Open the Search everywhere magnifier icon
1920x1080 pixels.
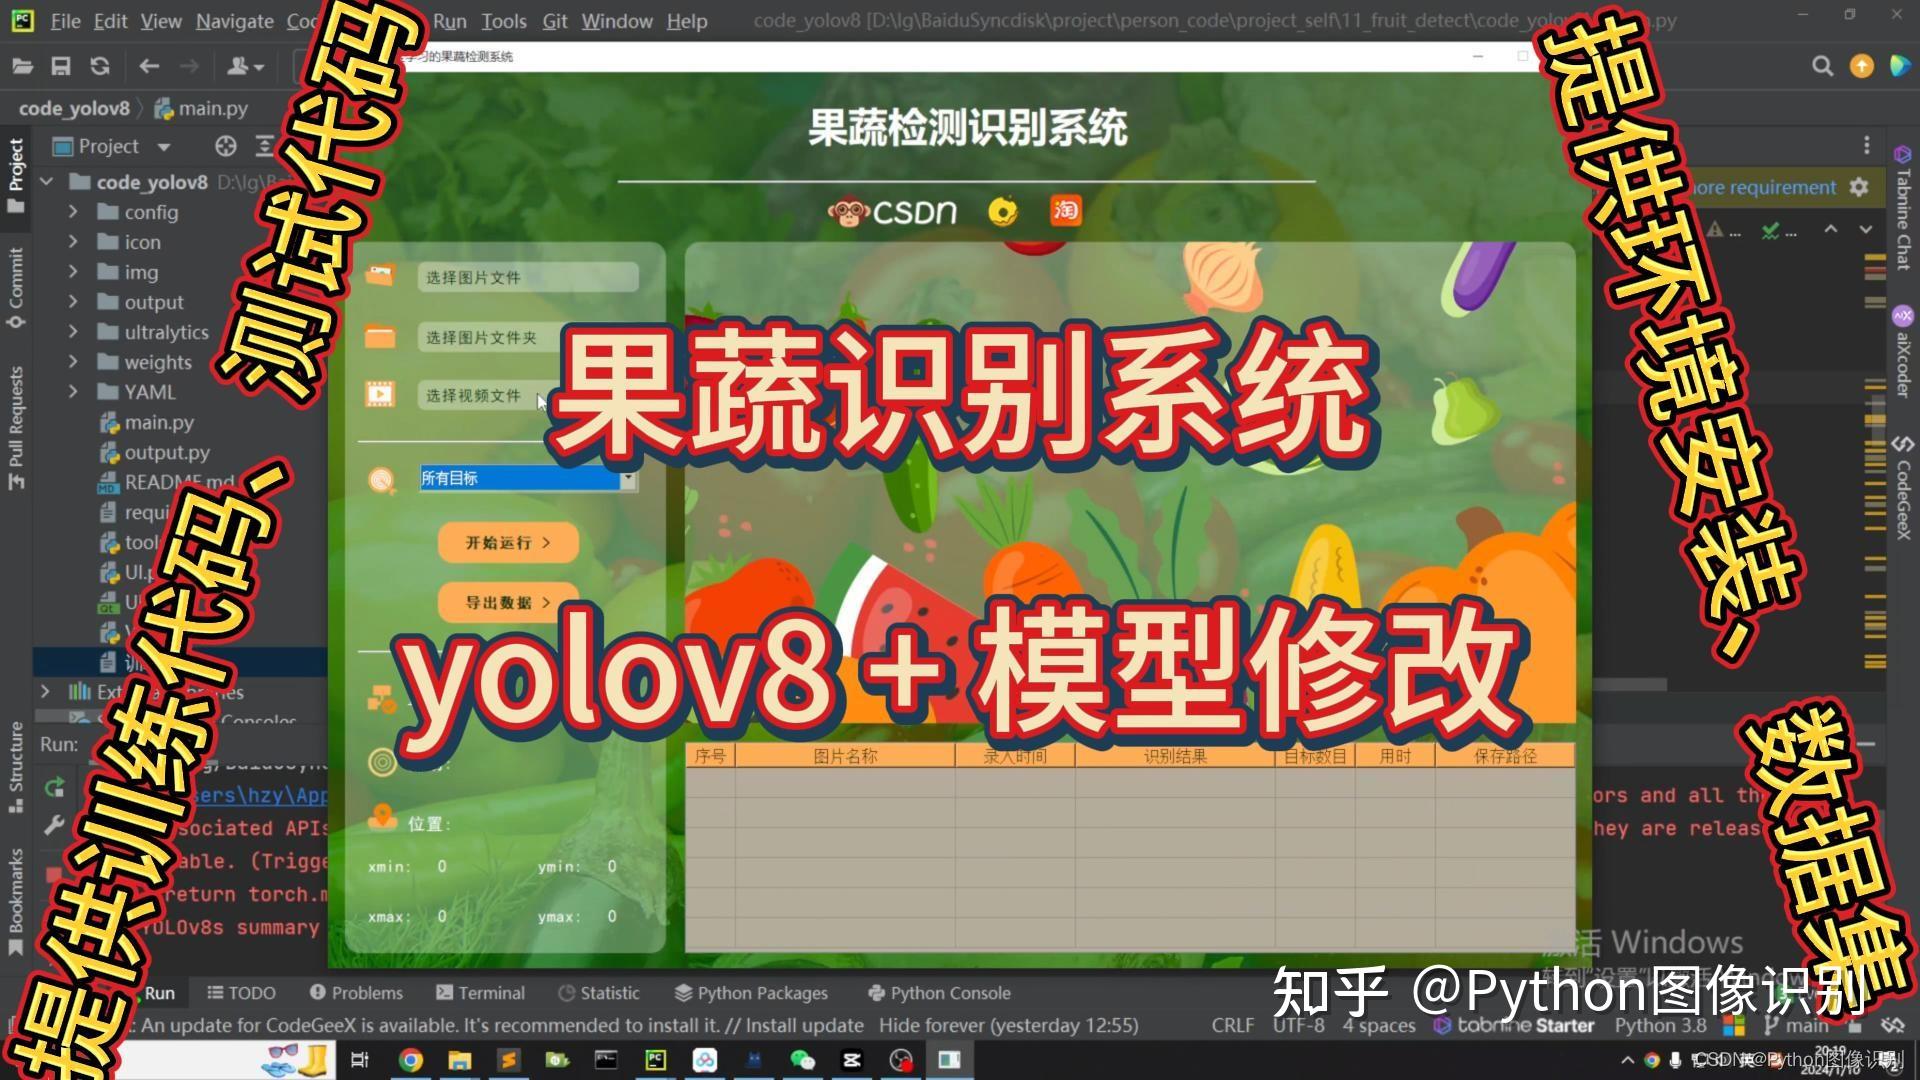click(x=1822, y=66)
